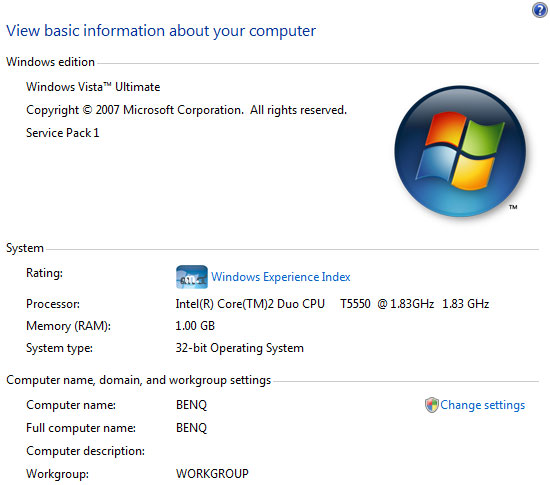Open Change settings for computer name
Image resolution: width=550 pixels, height=485 pixels.
click(482, 405)
